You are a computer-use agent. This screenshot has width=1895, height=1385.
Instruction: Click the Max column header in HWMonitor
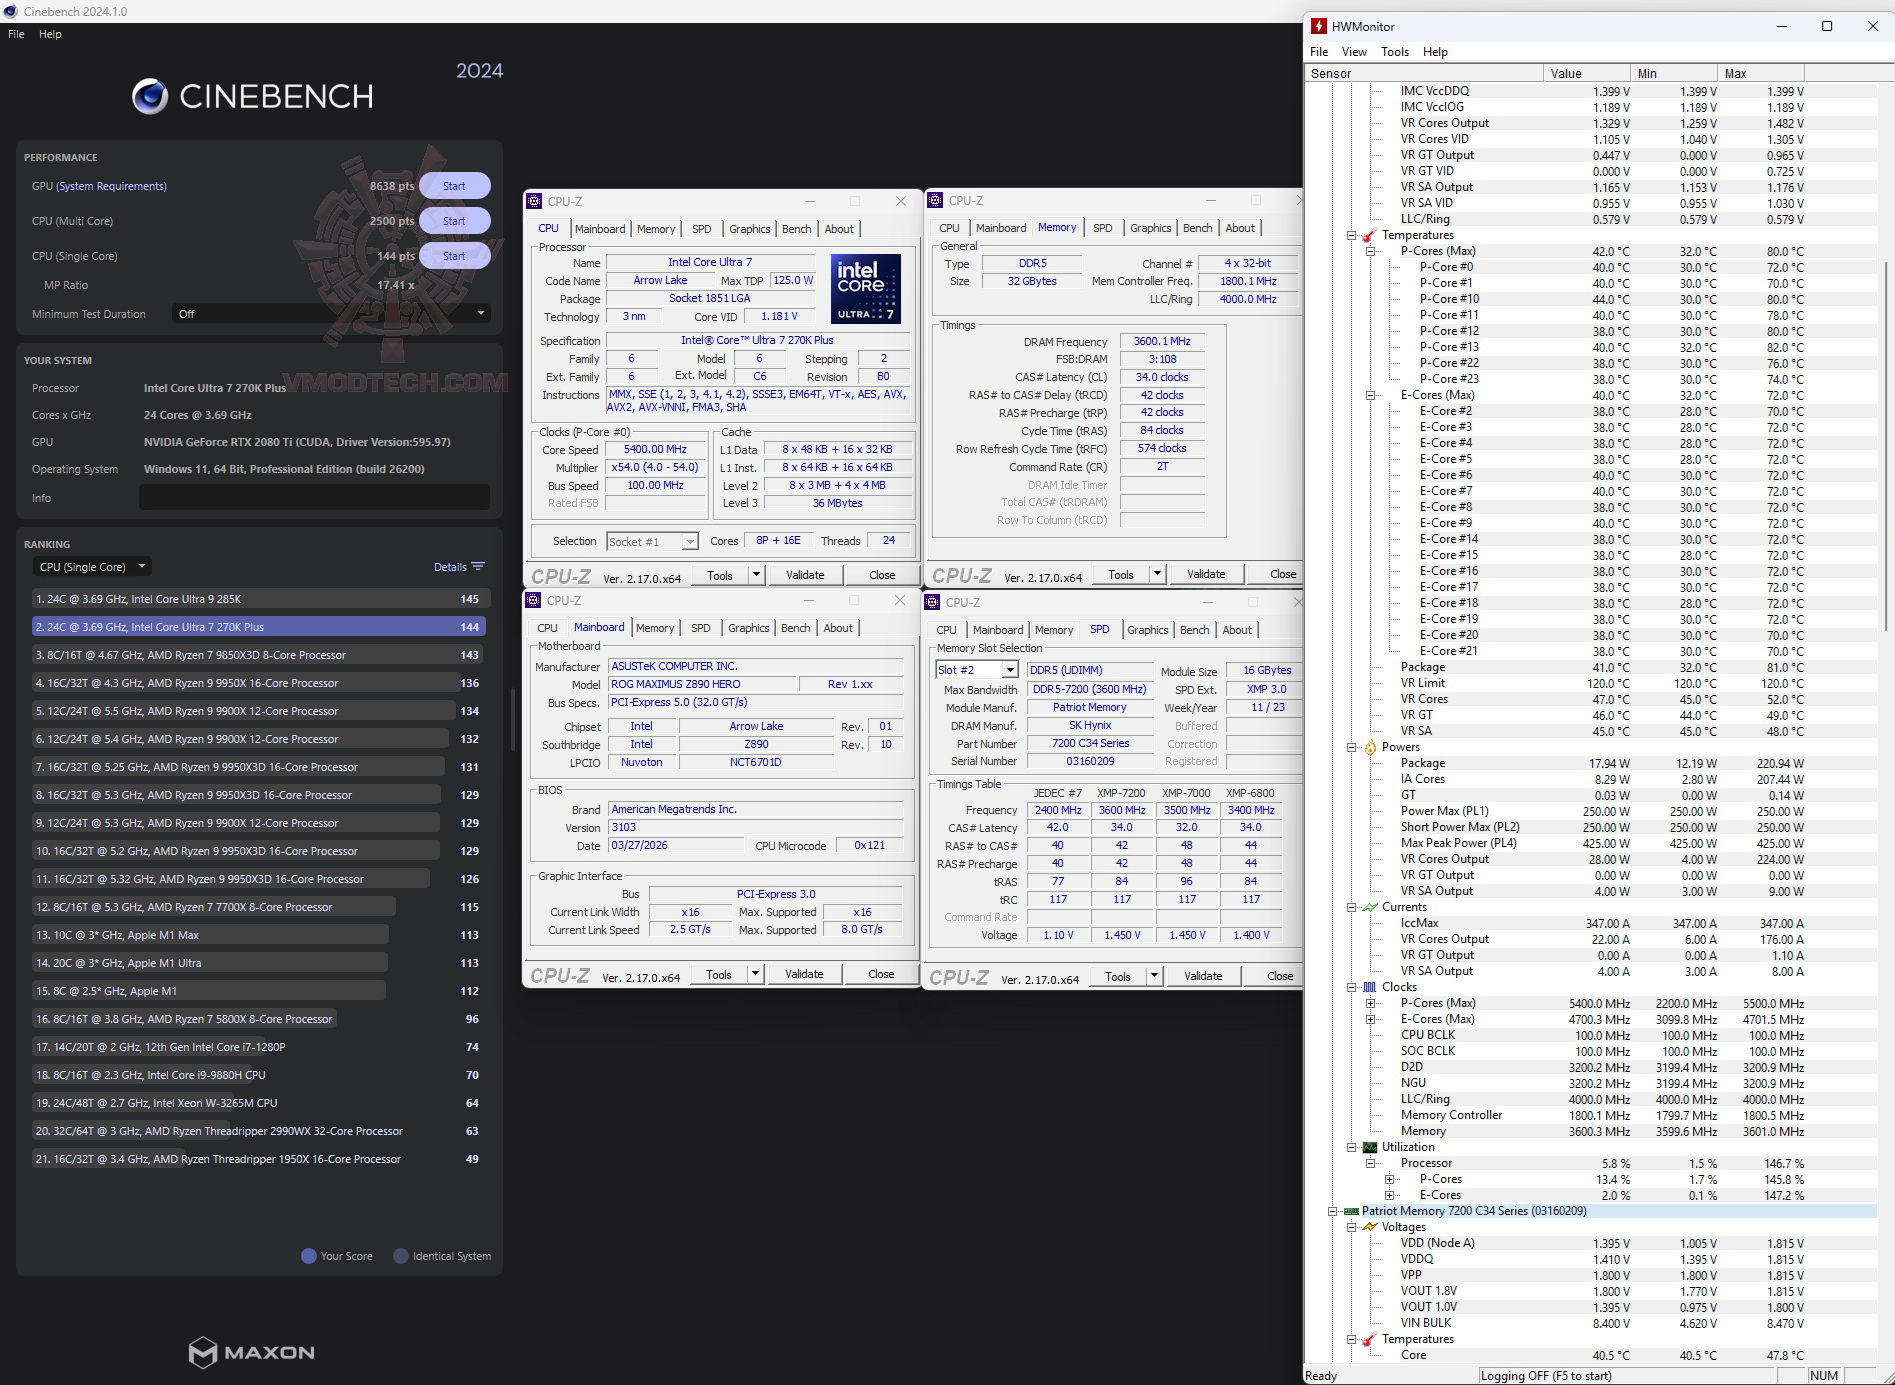(x=1761, y=73)
